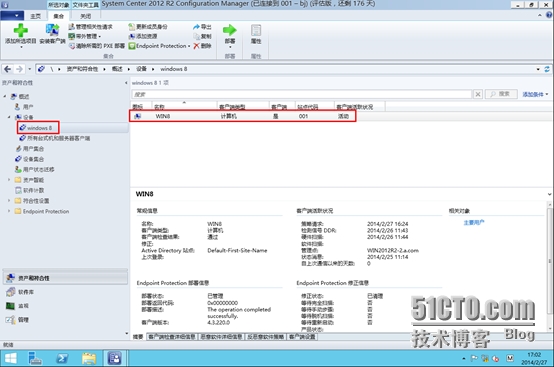Click into the search input field

pos(302,94)
